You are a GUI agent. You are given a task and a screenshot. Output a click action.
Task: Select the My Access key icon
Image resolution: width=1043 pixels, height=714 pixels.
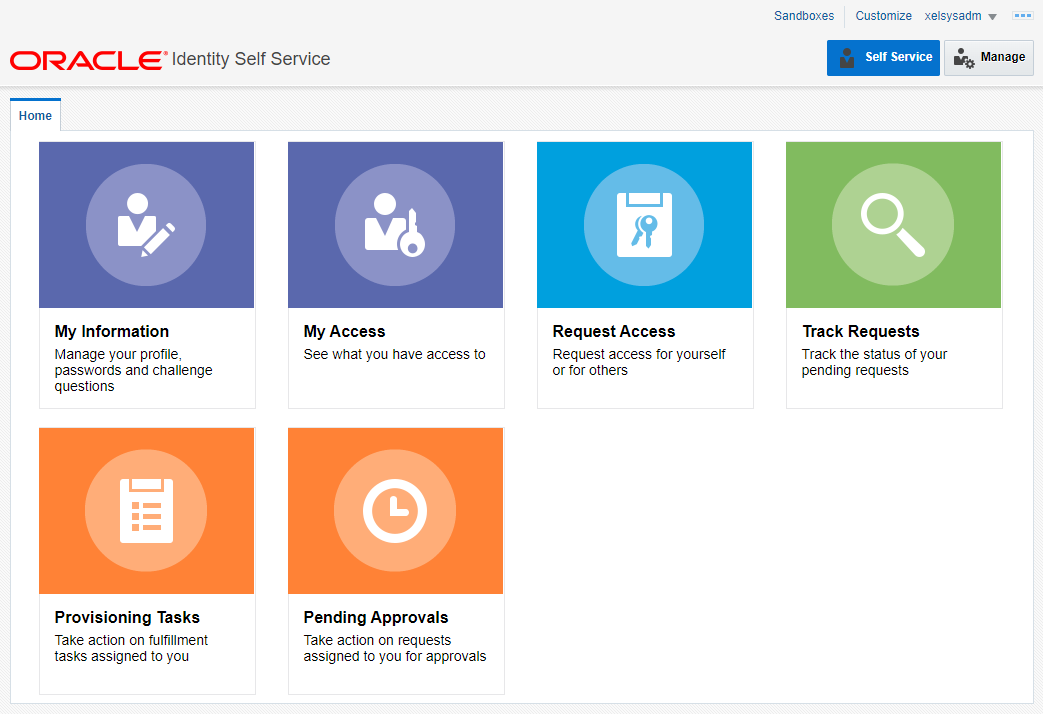pos(395,224)
